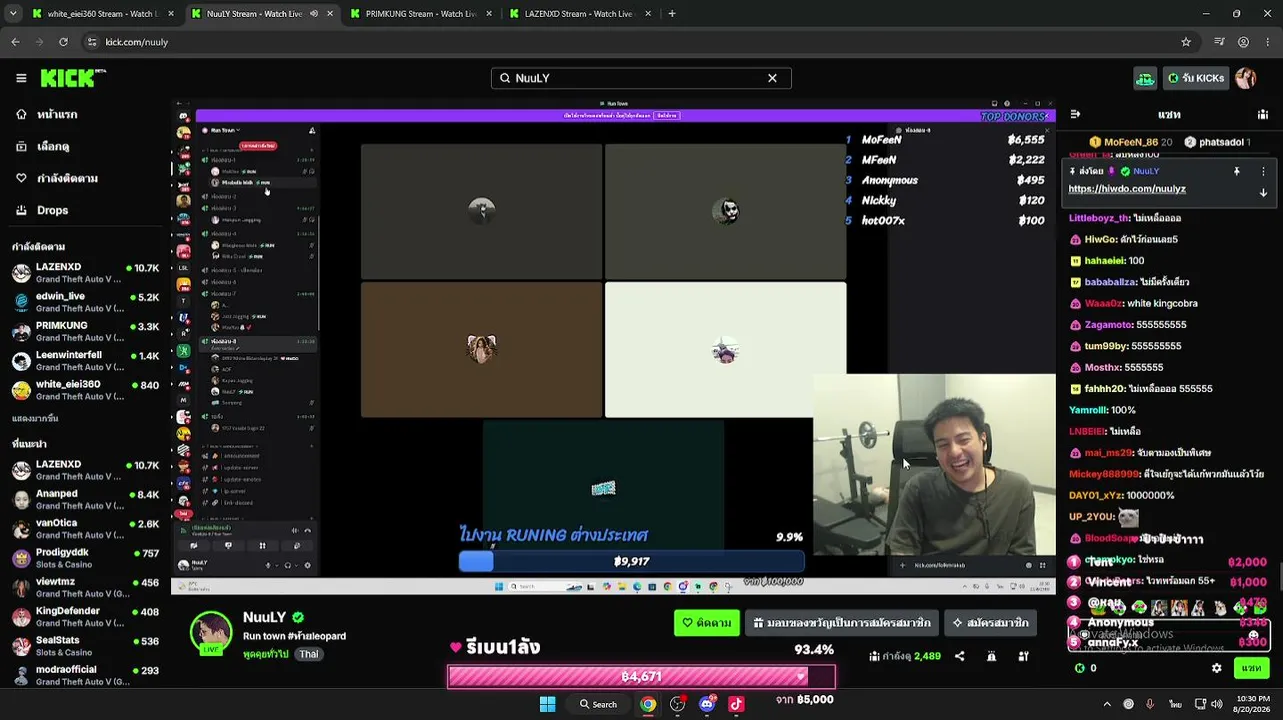
Task: Open พูดคุยทั่วไป category link
Action: [x=266, y=654]
